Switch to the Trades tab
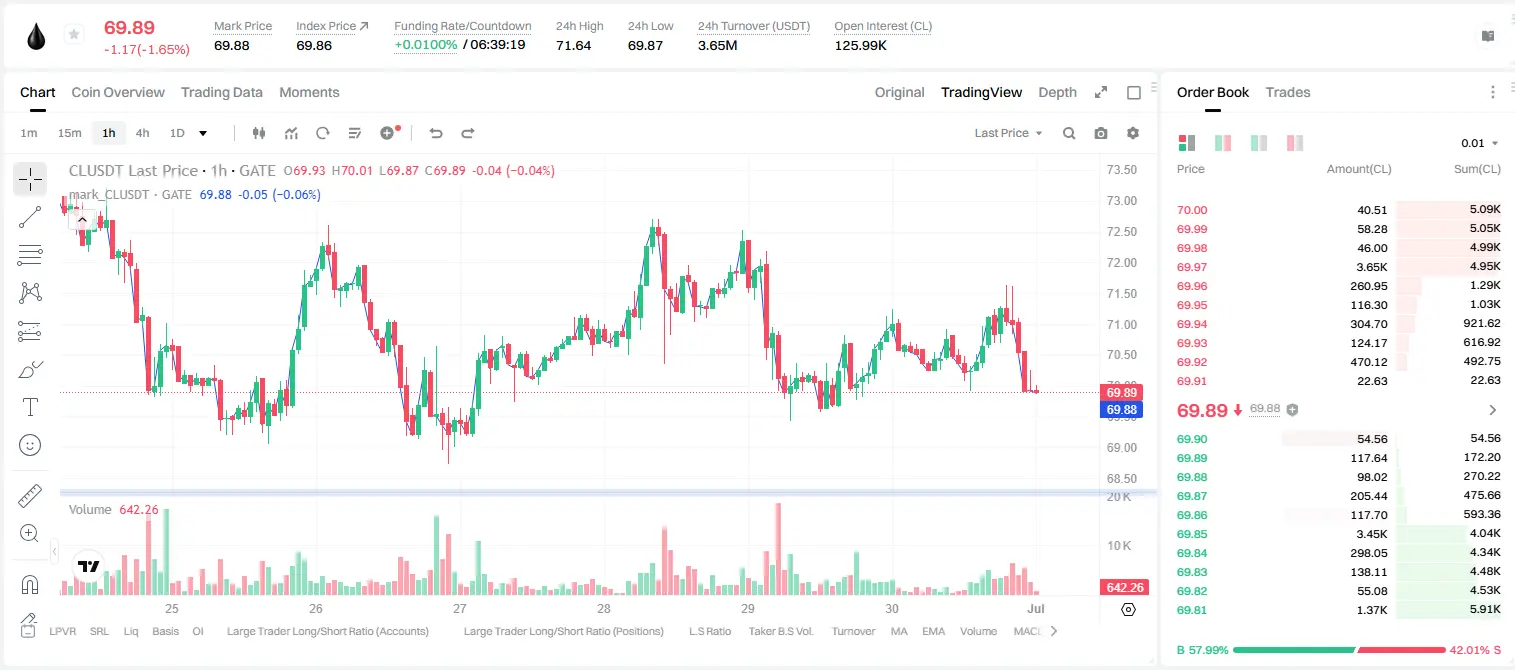1515x670 pixels. (x=1288, y=92)
